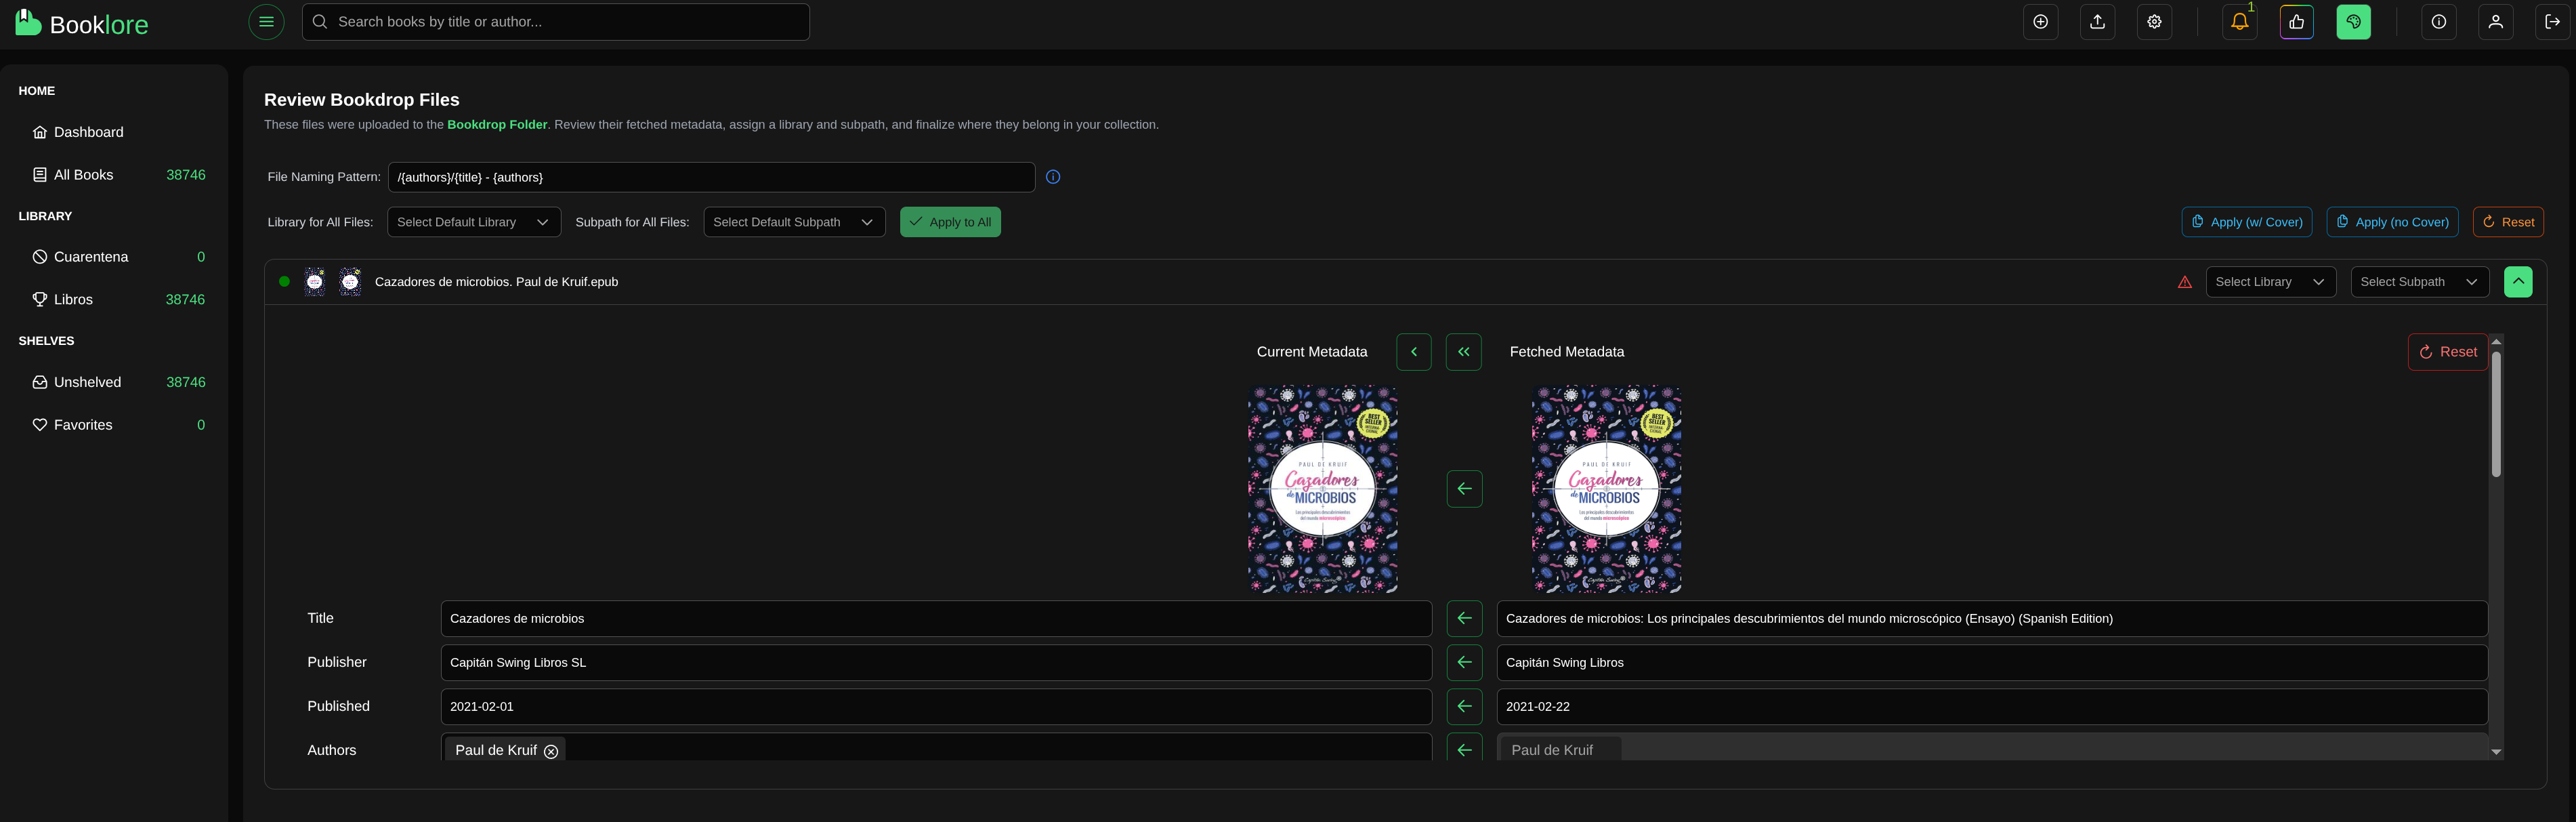2576x822 pixels.
Task: Open the Select Default Library dropdown
Action: 473,222
